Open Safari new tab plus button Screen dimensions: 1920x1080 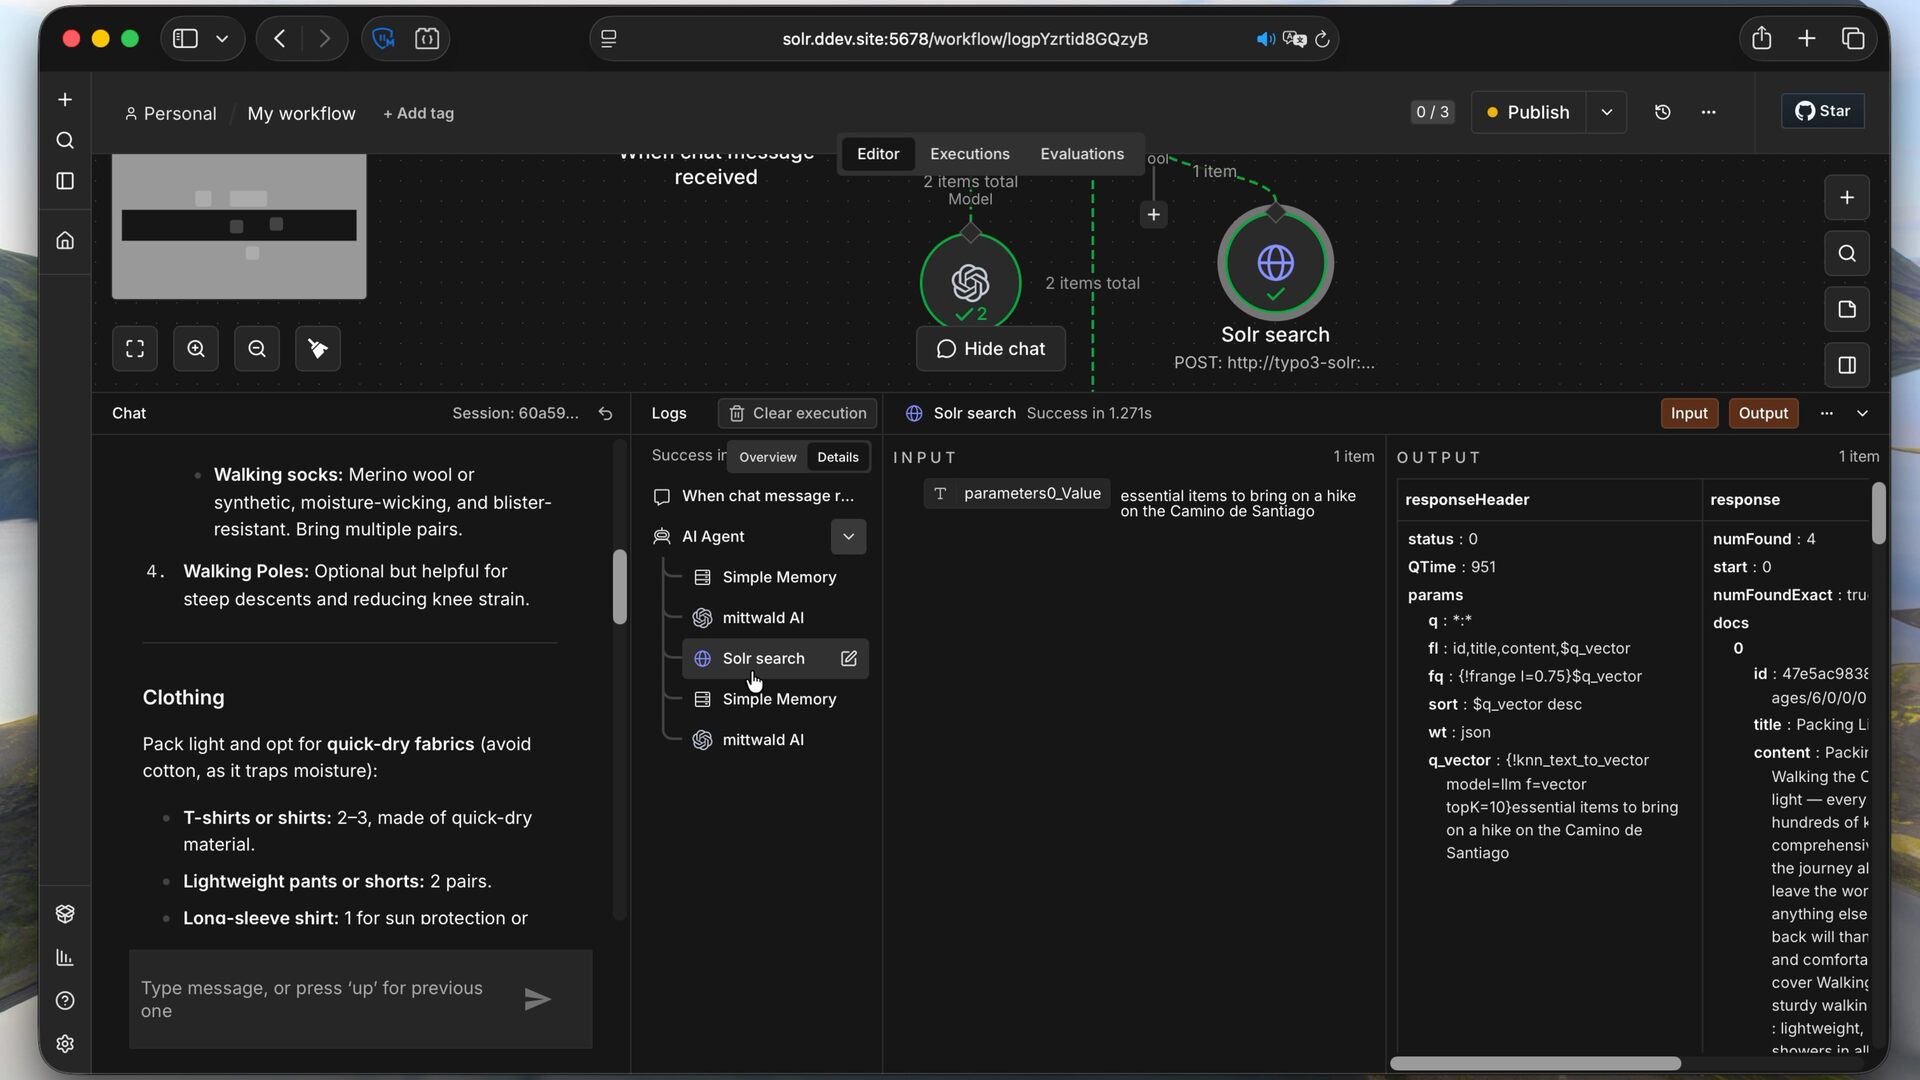1807,39
